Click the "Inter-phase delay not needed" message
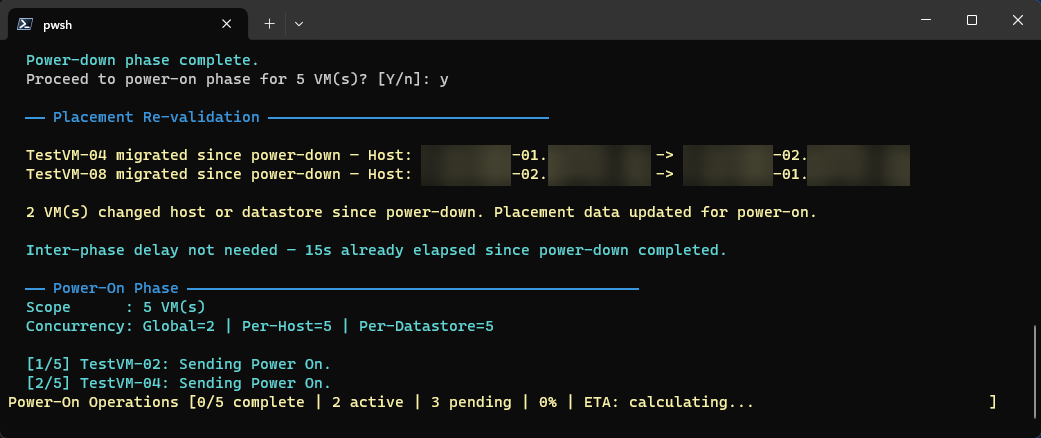The image size is (1041, 438). pyautogui.click(x=376, y=250)
